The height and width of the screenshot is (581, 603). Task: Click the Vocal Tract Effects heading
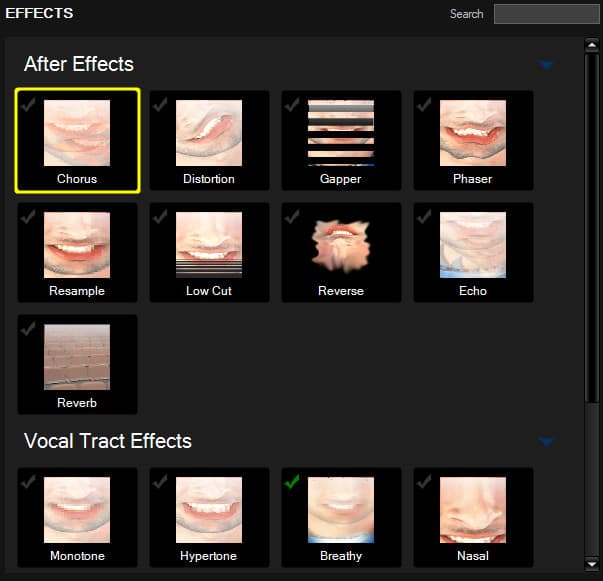pos(108,441)
